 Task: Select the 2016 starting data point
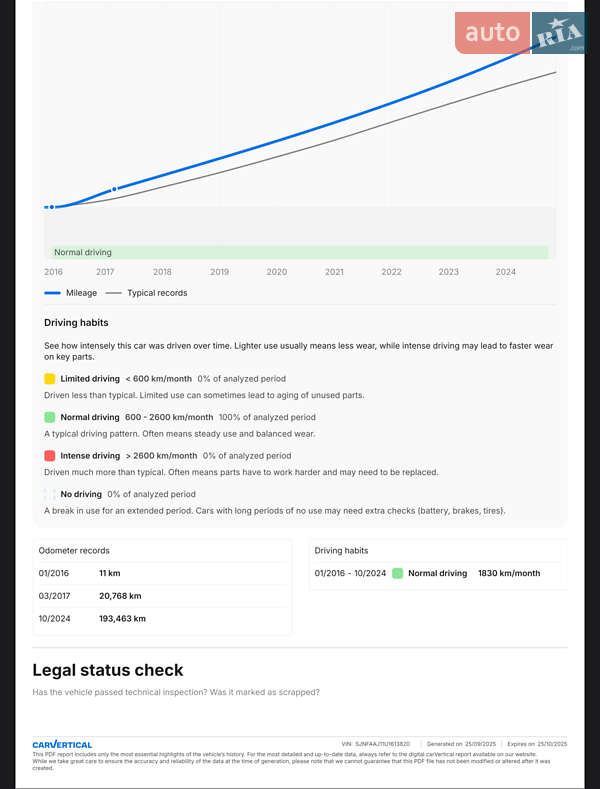52,207
